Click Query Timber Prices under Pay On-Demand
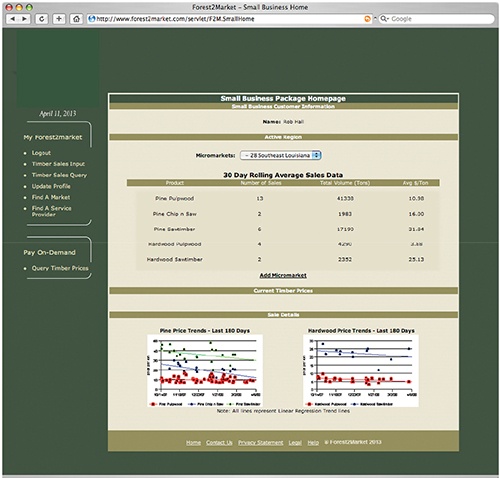Viewport: 500px width, 478px height. (x=60, y=268)
